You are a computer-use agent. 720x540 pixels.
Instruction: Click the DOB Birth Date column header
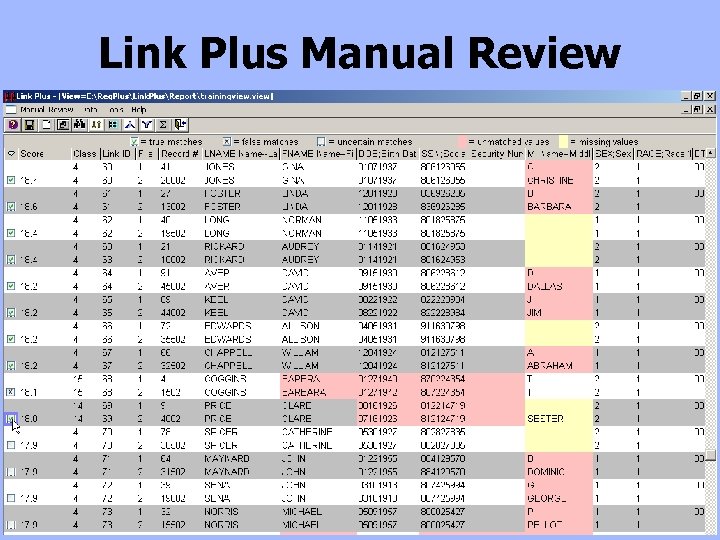pyautogui.click(x=387, y=154)
